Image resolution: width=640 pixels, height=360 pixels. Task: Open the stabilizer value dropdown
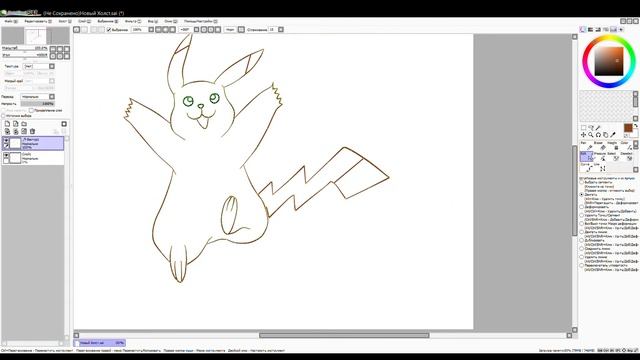point(281,29)
